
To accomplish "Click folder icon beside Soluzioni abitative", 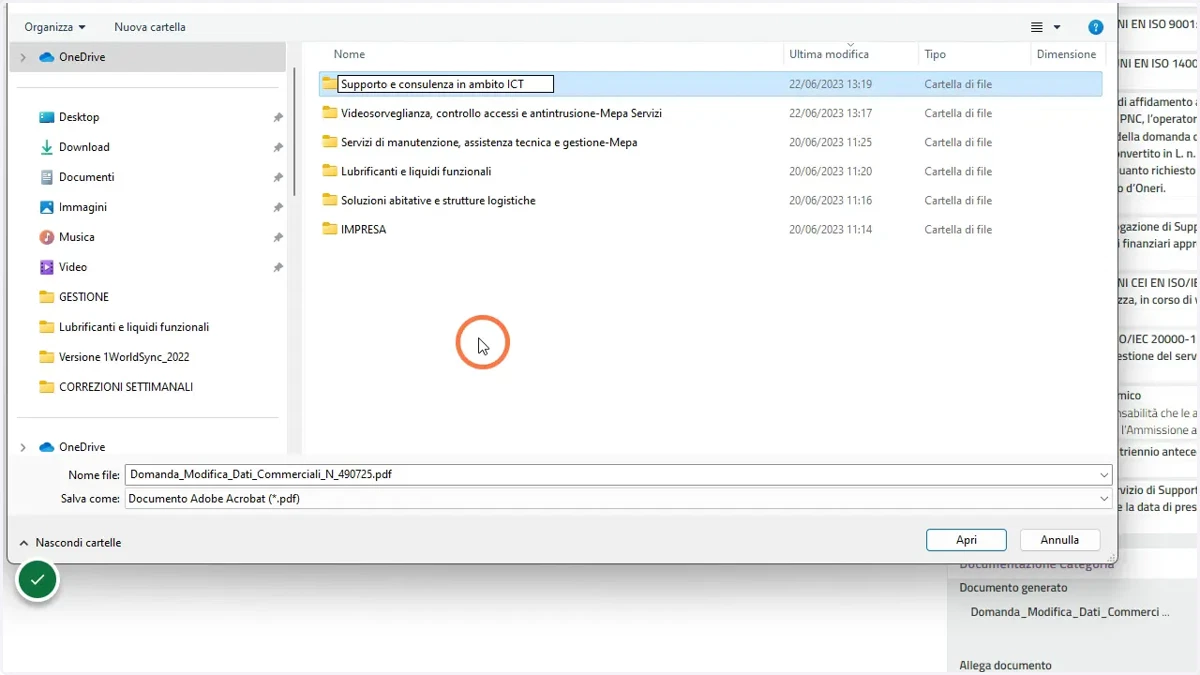I will tap(329, 200).
